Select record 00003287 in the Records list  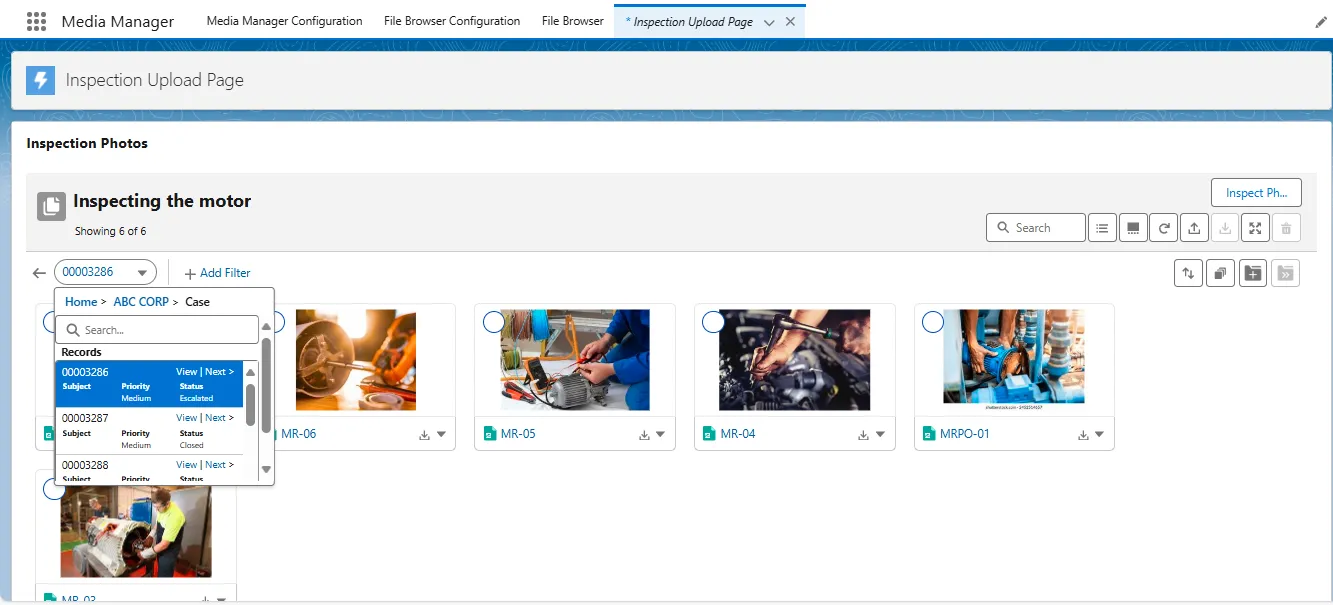[149, 431]
